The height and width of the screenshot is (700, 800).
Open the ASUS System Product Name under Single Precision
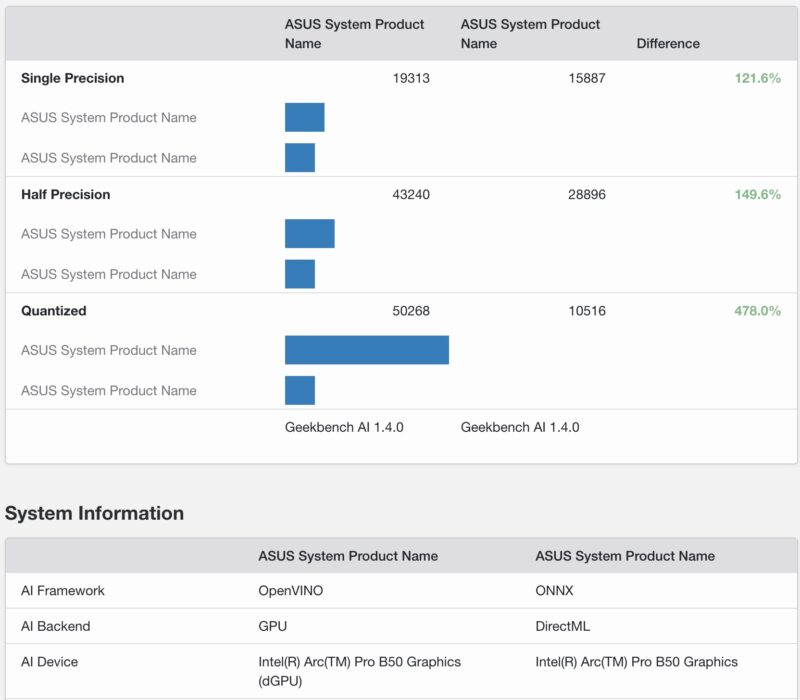(x=109, y=118)
